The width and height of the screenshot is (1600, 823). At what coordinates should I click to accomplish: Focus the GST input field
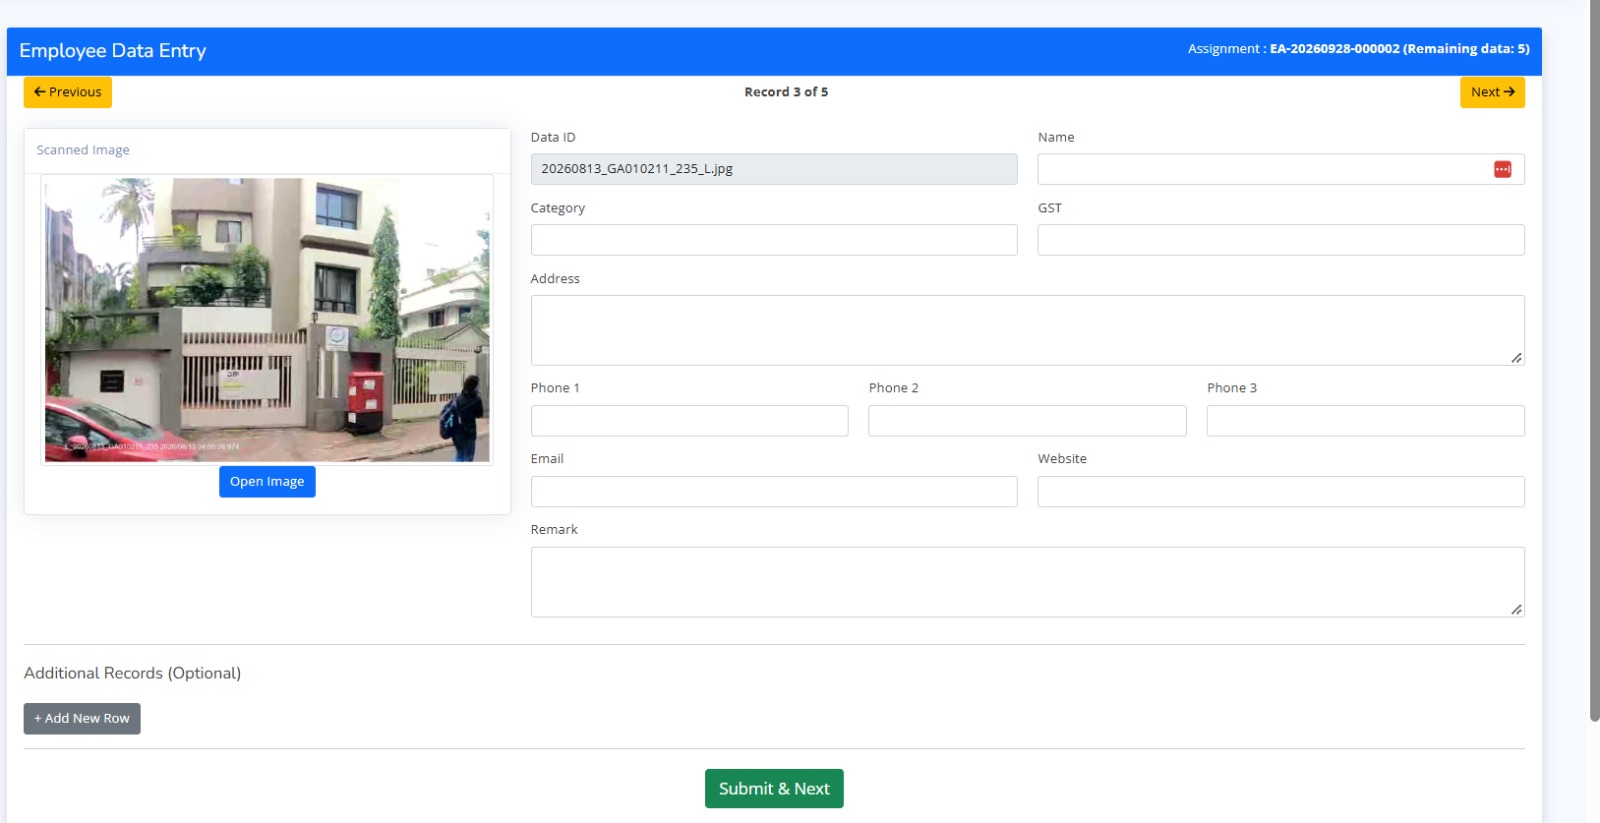(x=1281, y=240)
